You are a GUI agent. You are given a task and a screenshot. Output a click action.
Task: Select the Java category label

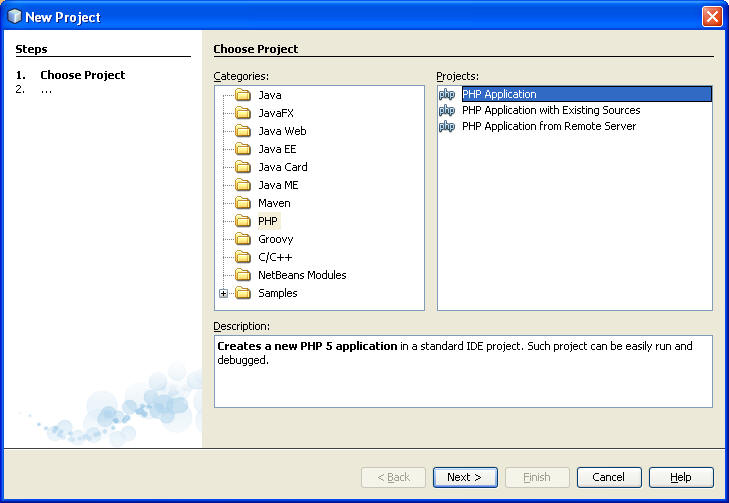(x=270, y=95)
